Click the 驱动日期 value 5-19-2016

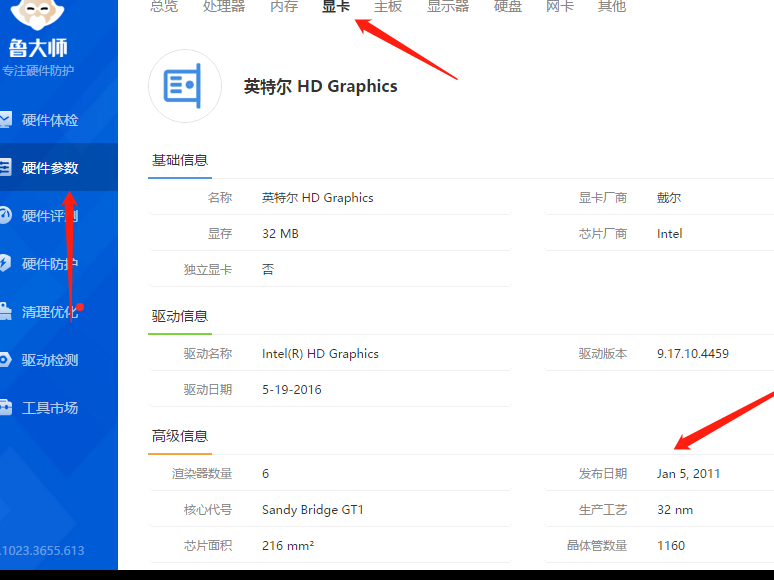[291, 390]
